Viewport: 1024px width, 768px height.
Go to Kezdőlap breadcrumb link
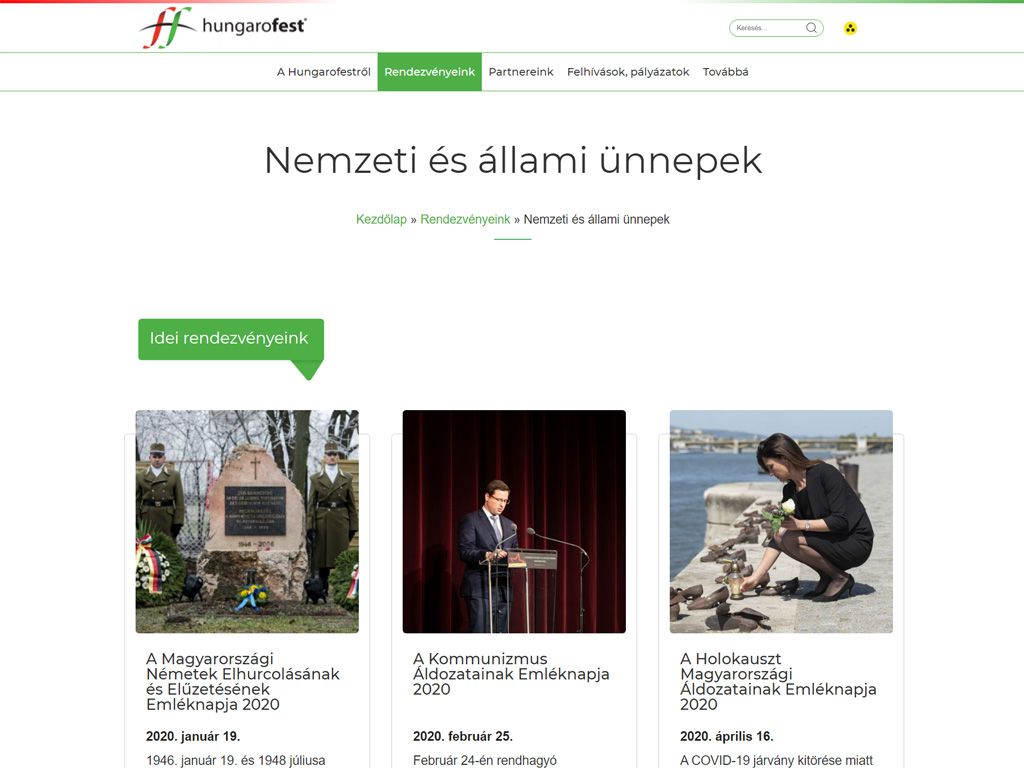[x=381, y=219]
